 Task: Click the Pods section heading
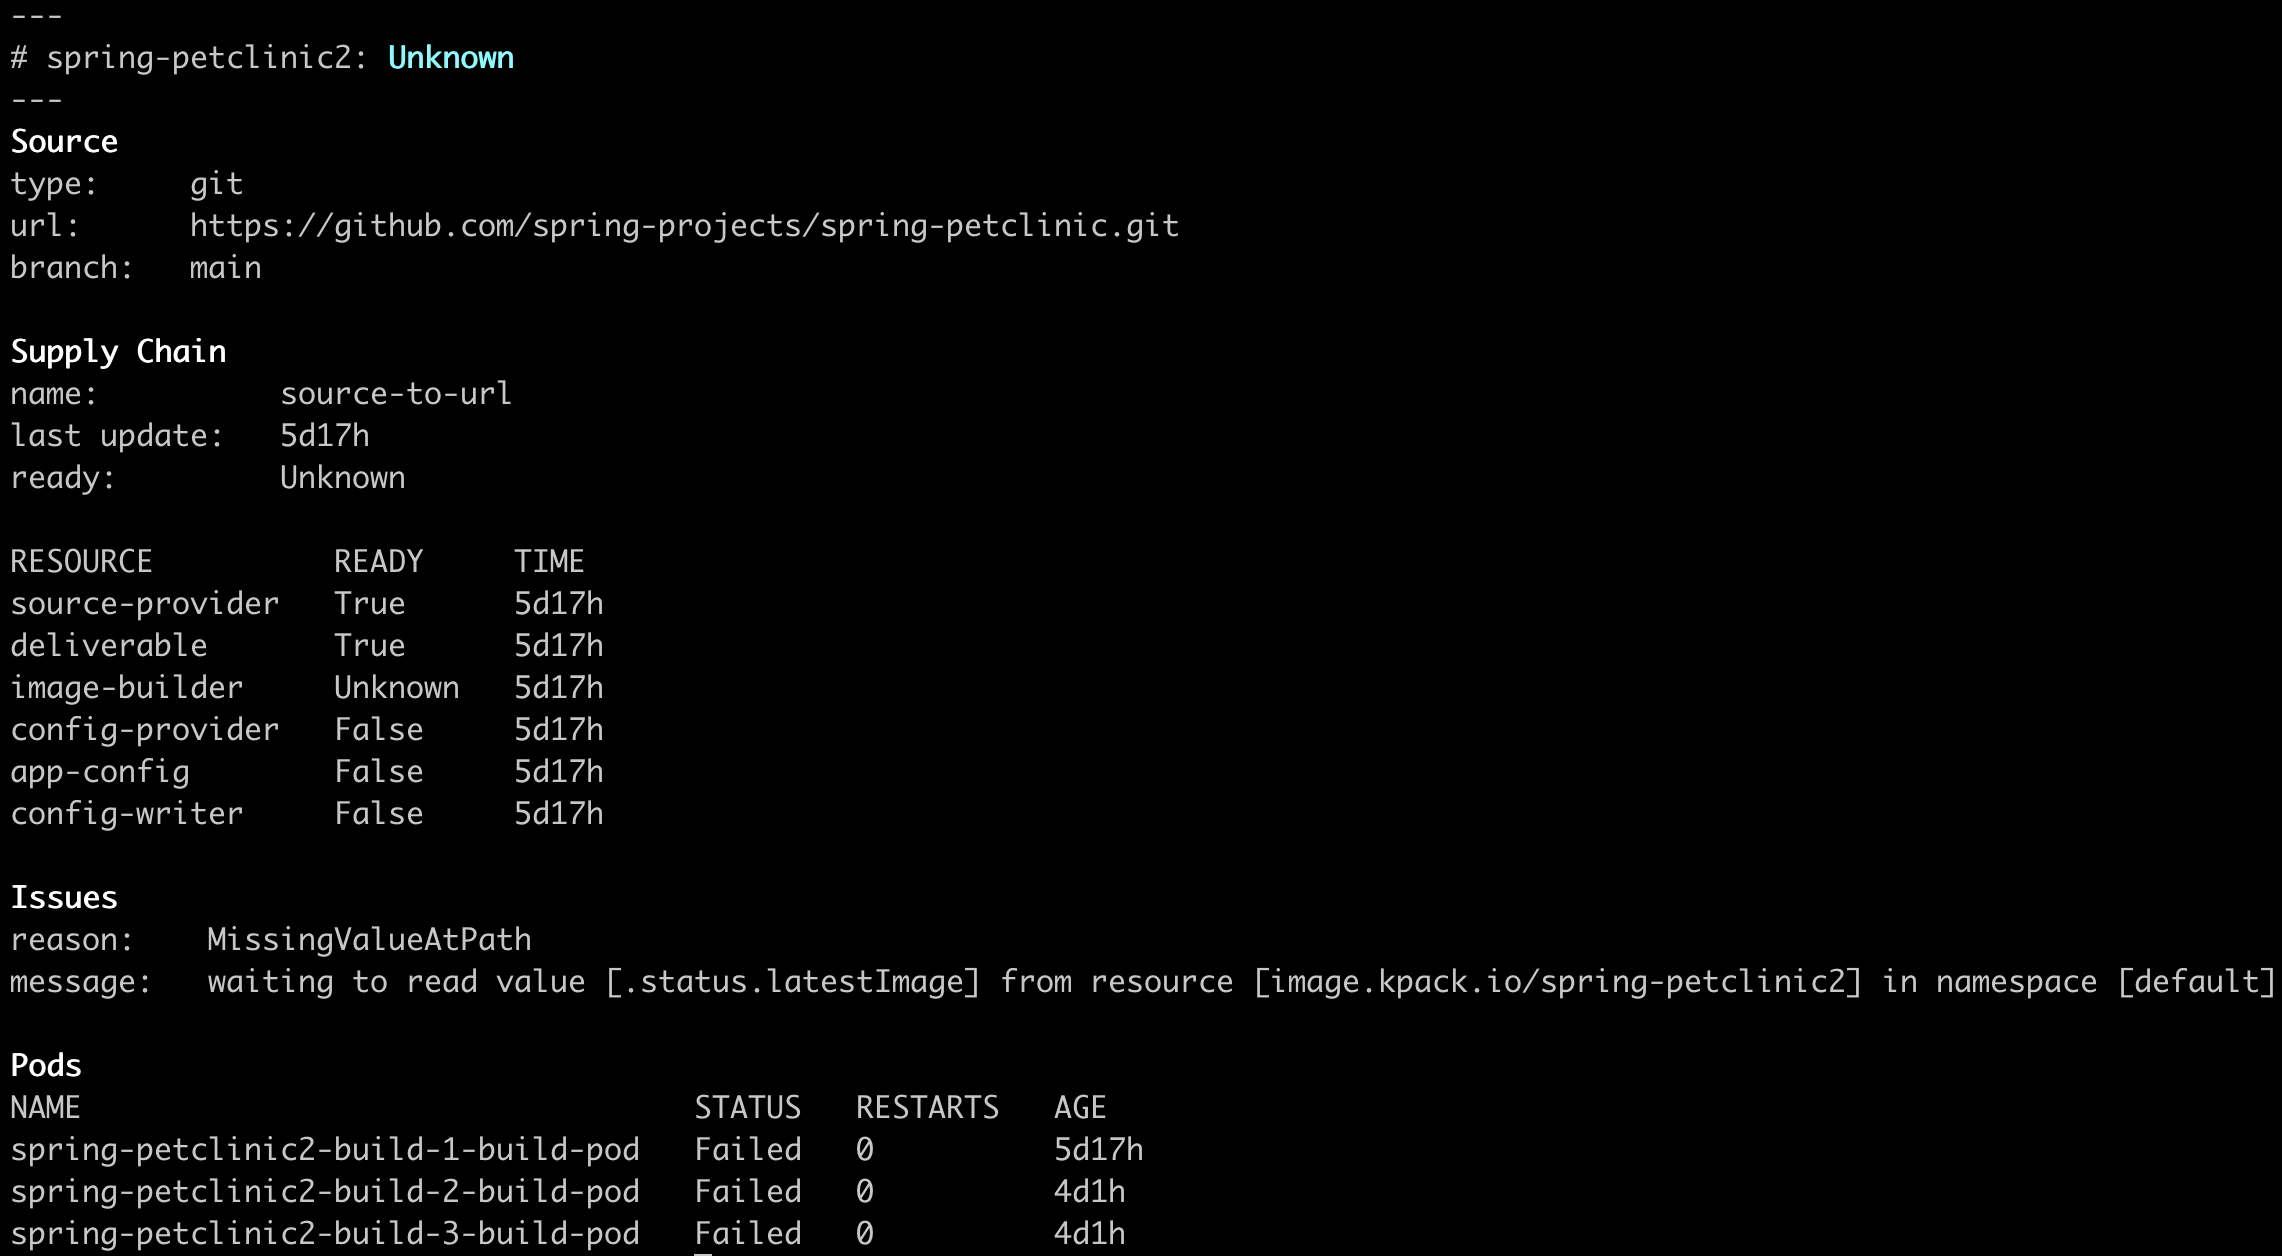coord(46,1065)
